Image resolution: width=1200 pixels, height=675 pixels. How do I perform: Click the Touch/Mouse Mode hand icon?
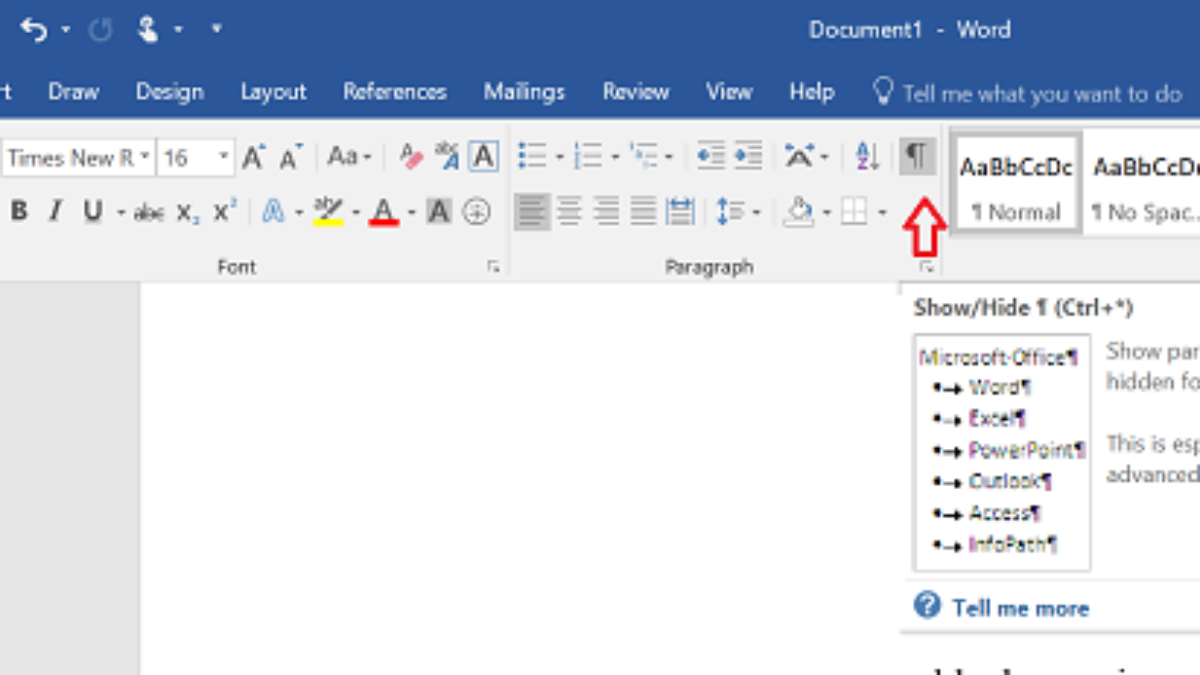click(148, 30)
